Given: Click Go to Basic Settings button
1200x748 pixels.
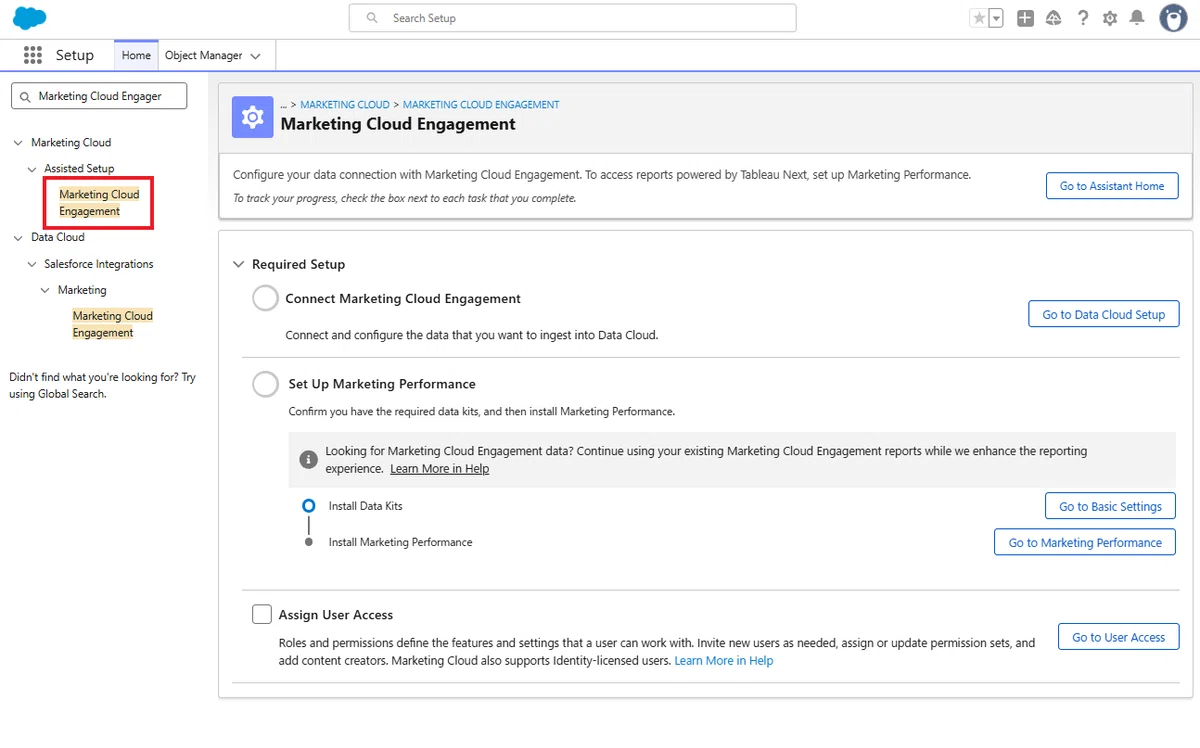Looking at the screenshot, I should (1110, 506).
